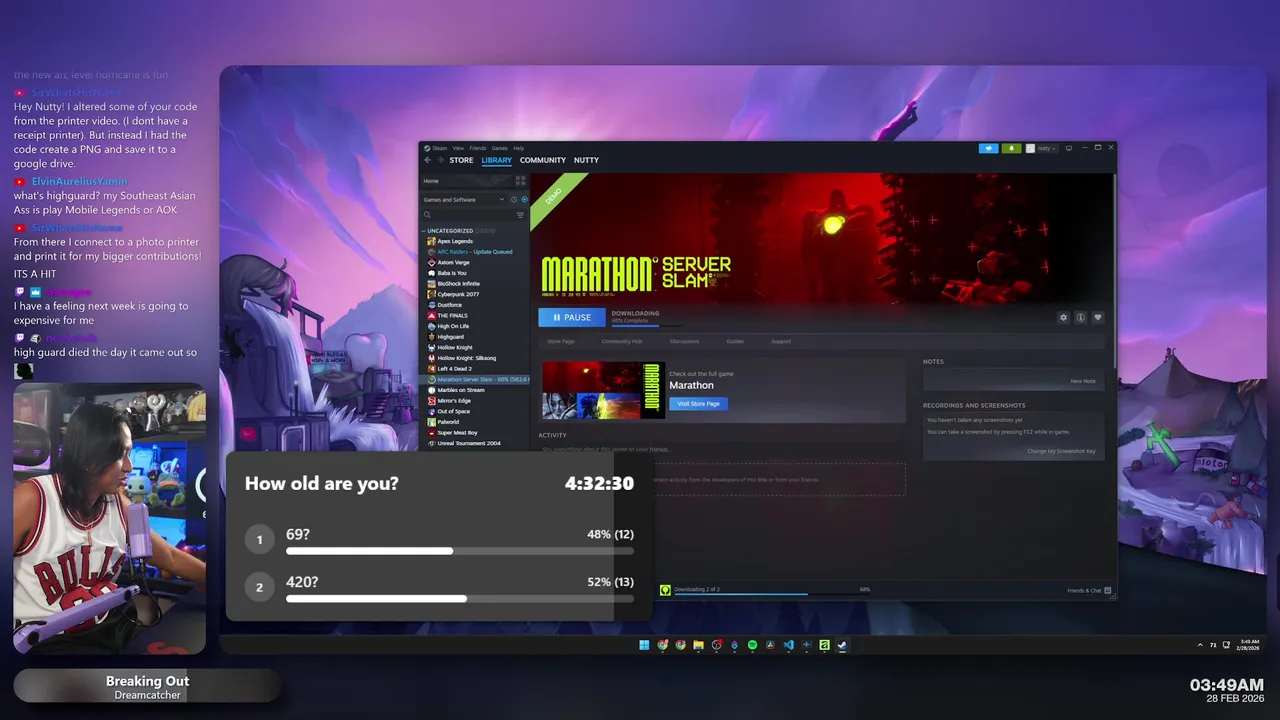Click Change My Screenshot Key
This screenshot has height=720, width=1280.
click(x=1061, y=451)
